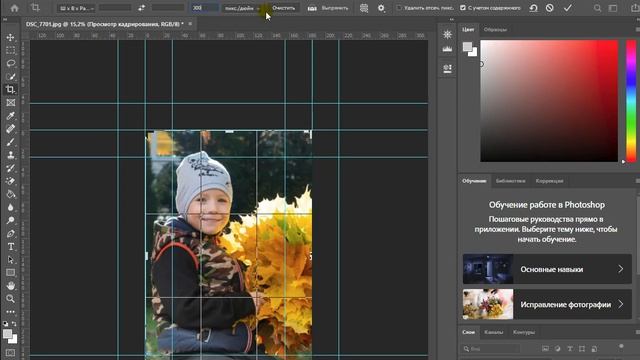Commit the crop with the checkmark
640x360 pixels.
click(x=568, y=8)
